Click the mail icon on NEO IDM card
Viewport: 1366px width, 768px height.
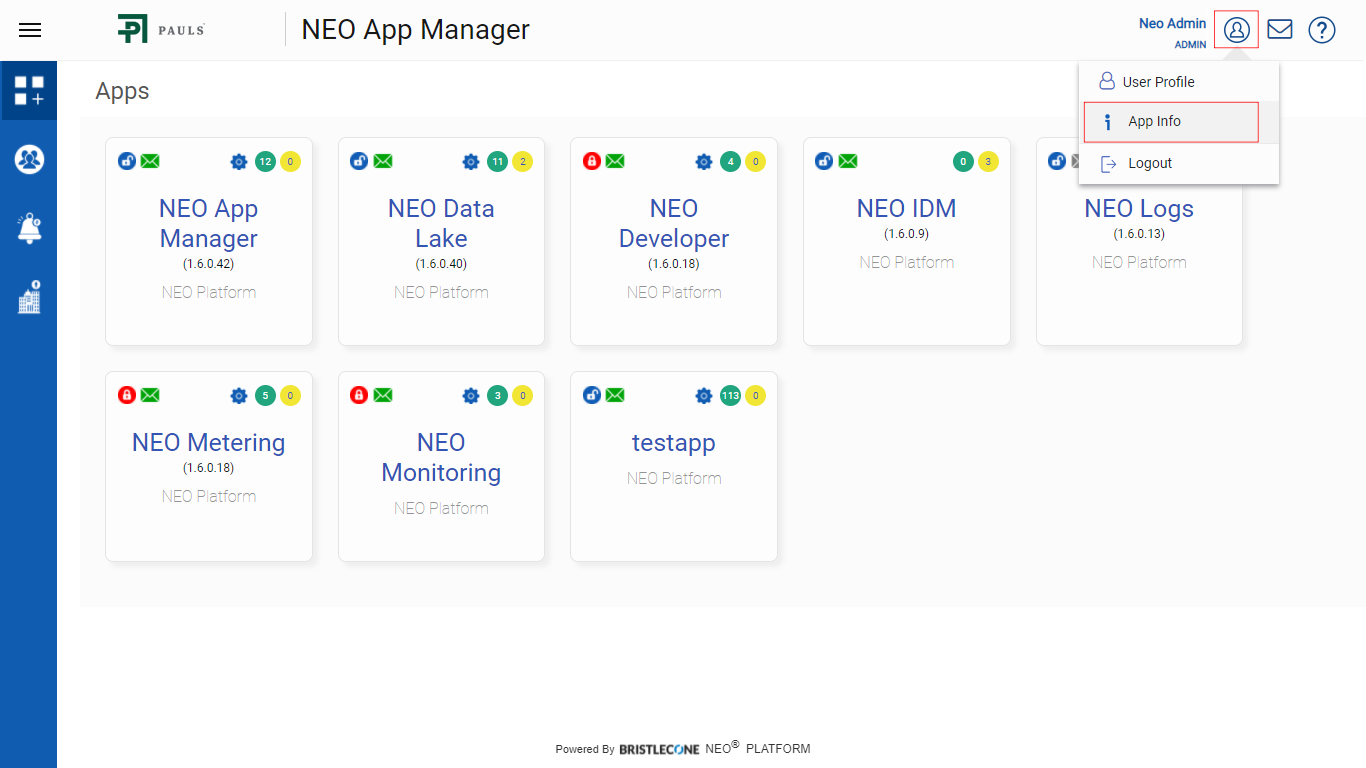click(x=848, y=161)
